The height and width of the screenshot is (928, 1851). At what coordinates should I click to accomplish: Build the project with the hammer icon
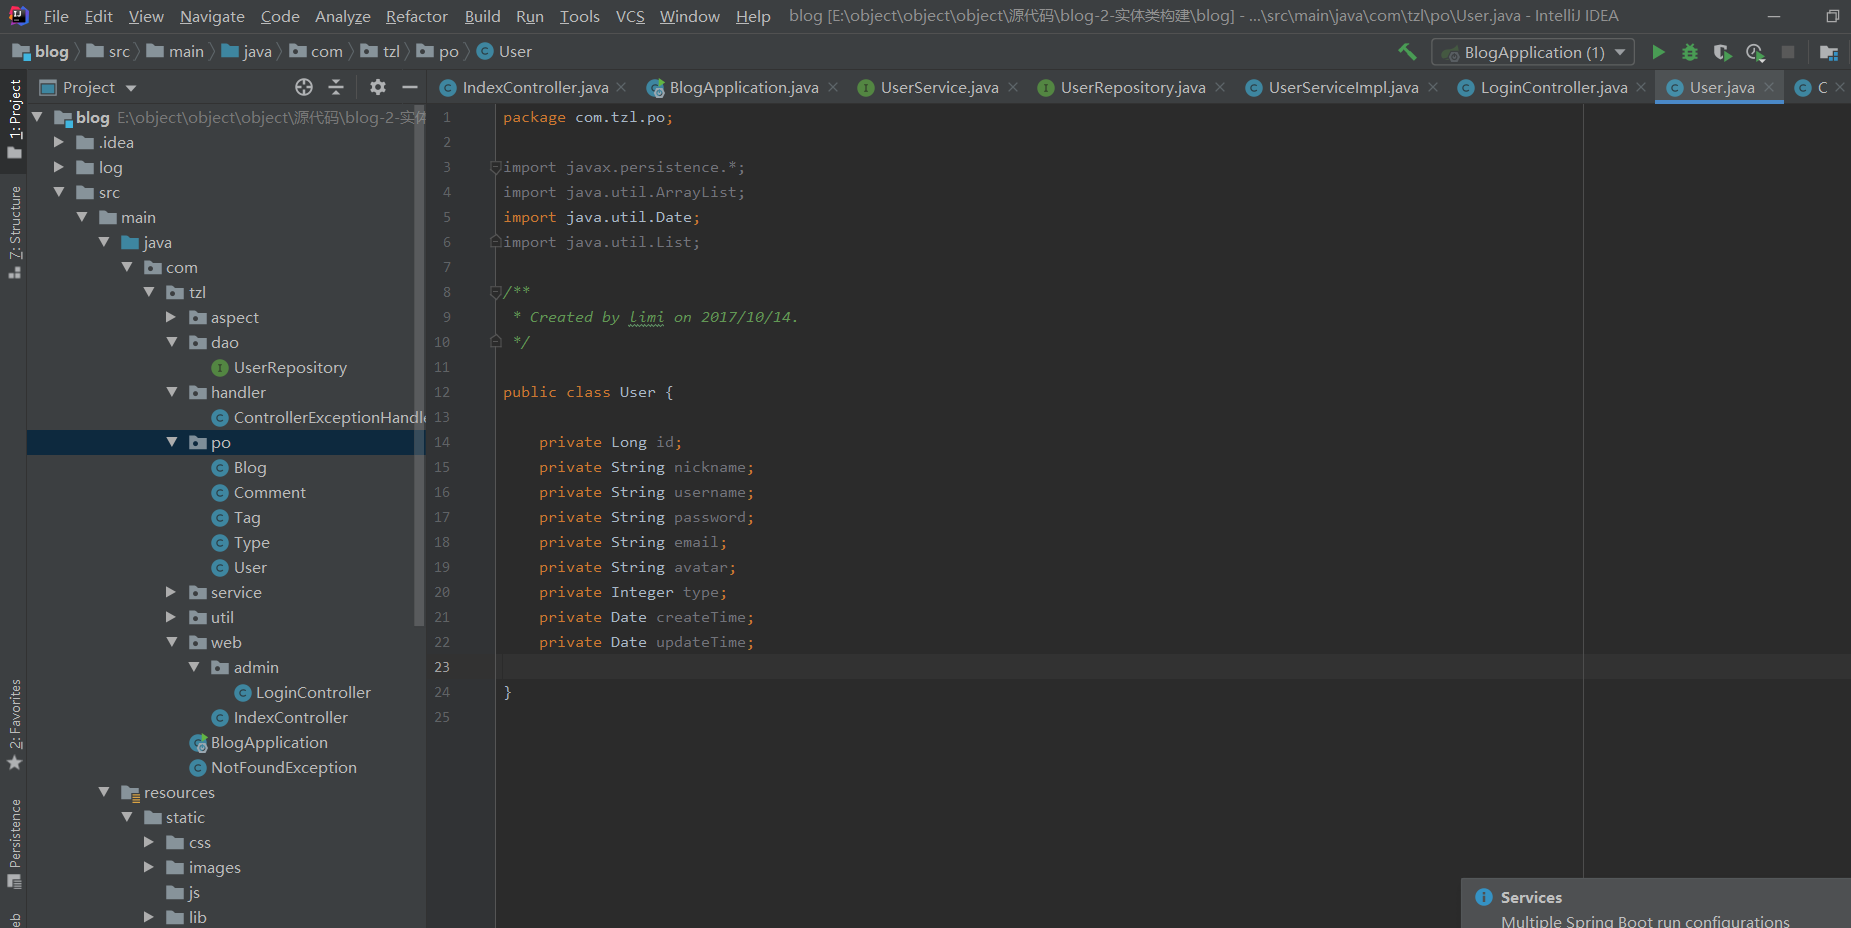[1408, 51]
